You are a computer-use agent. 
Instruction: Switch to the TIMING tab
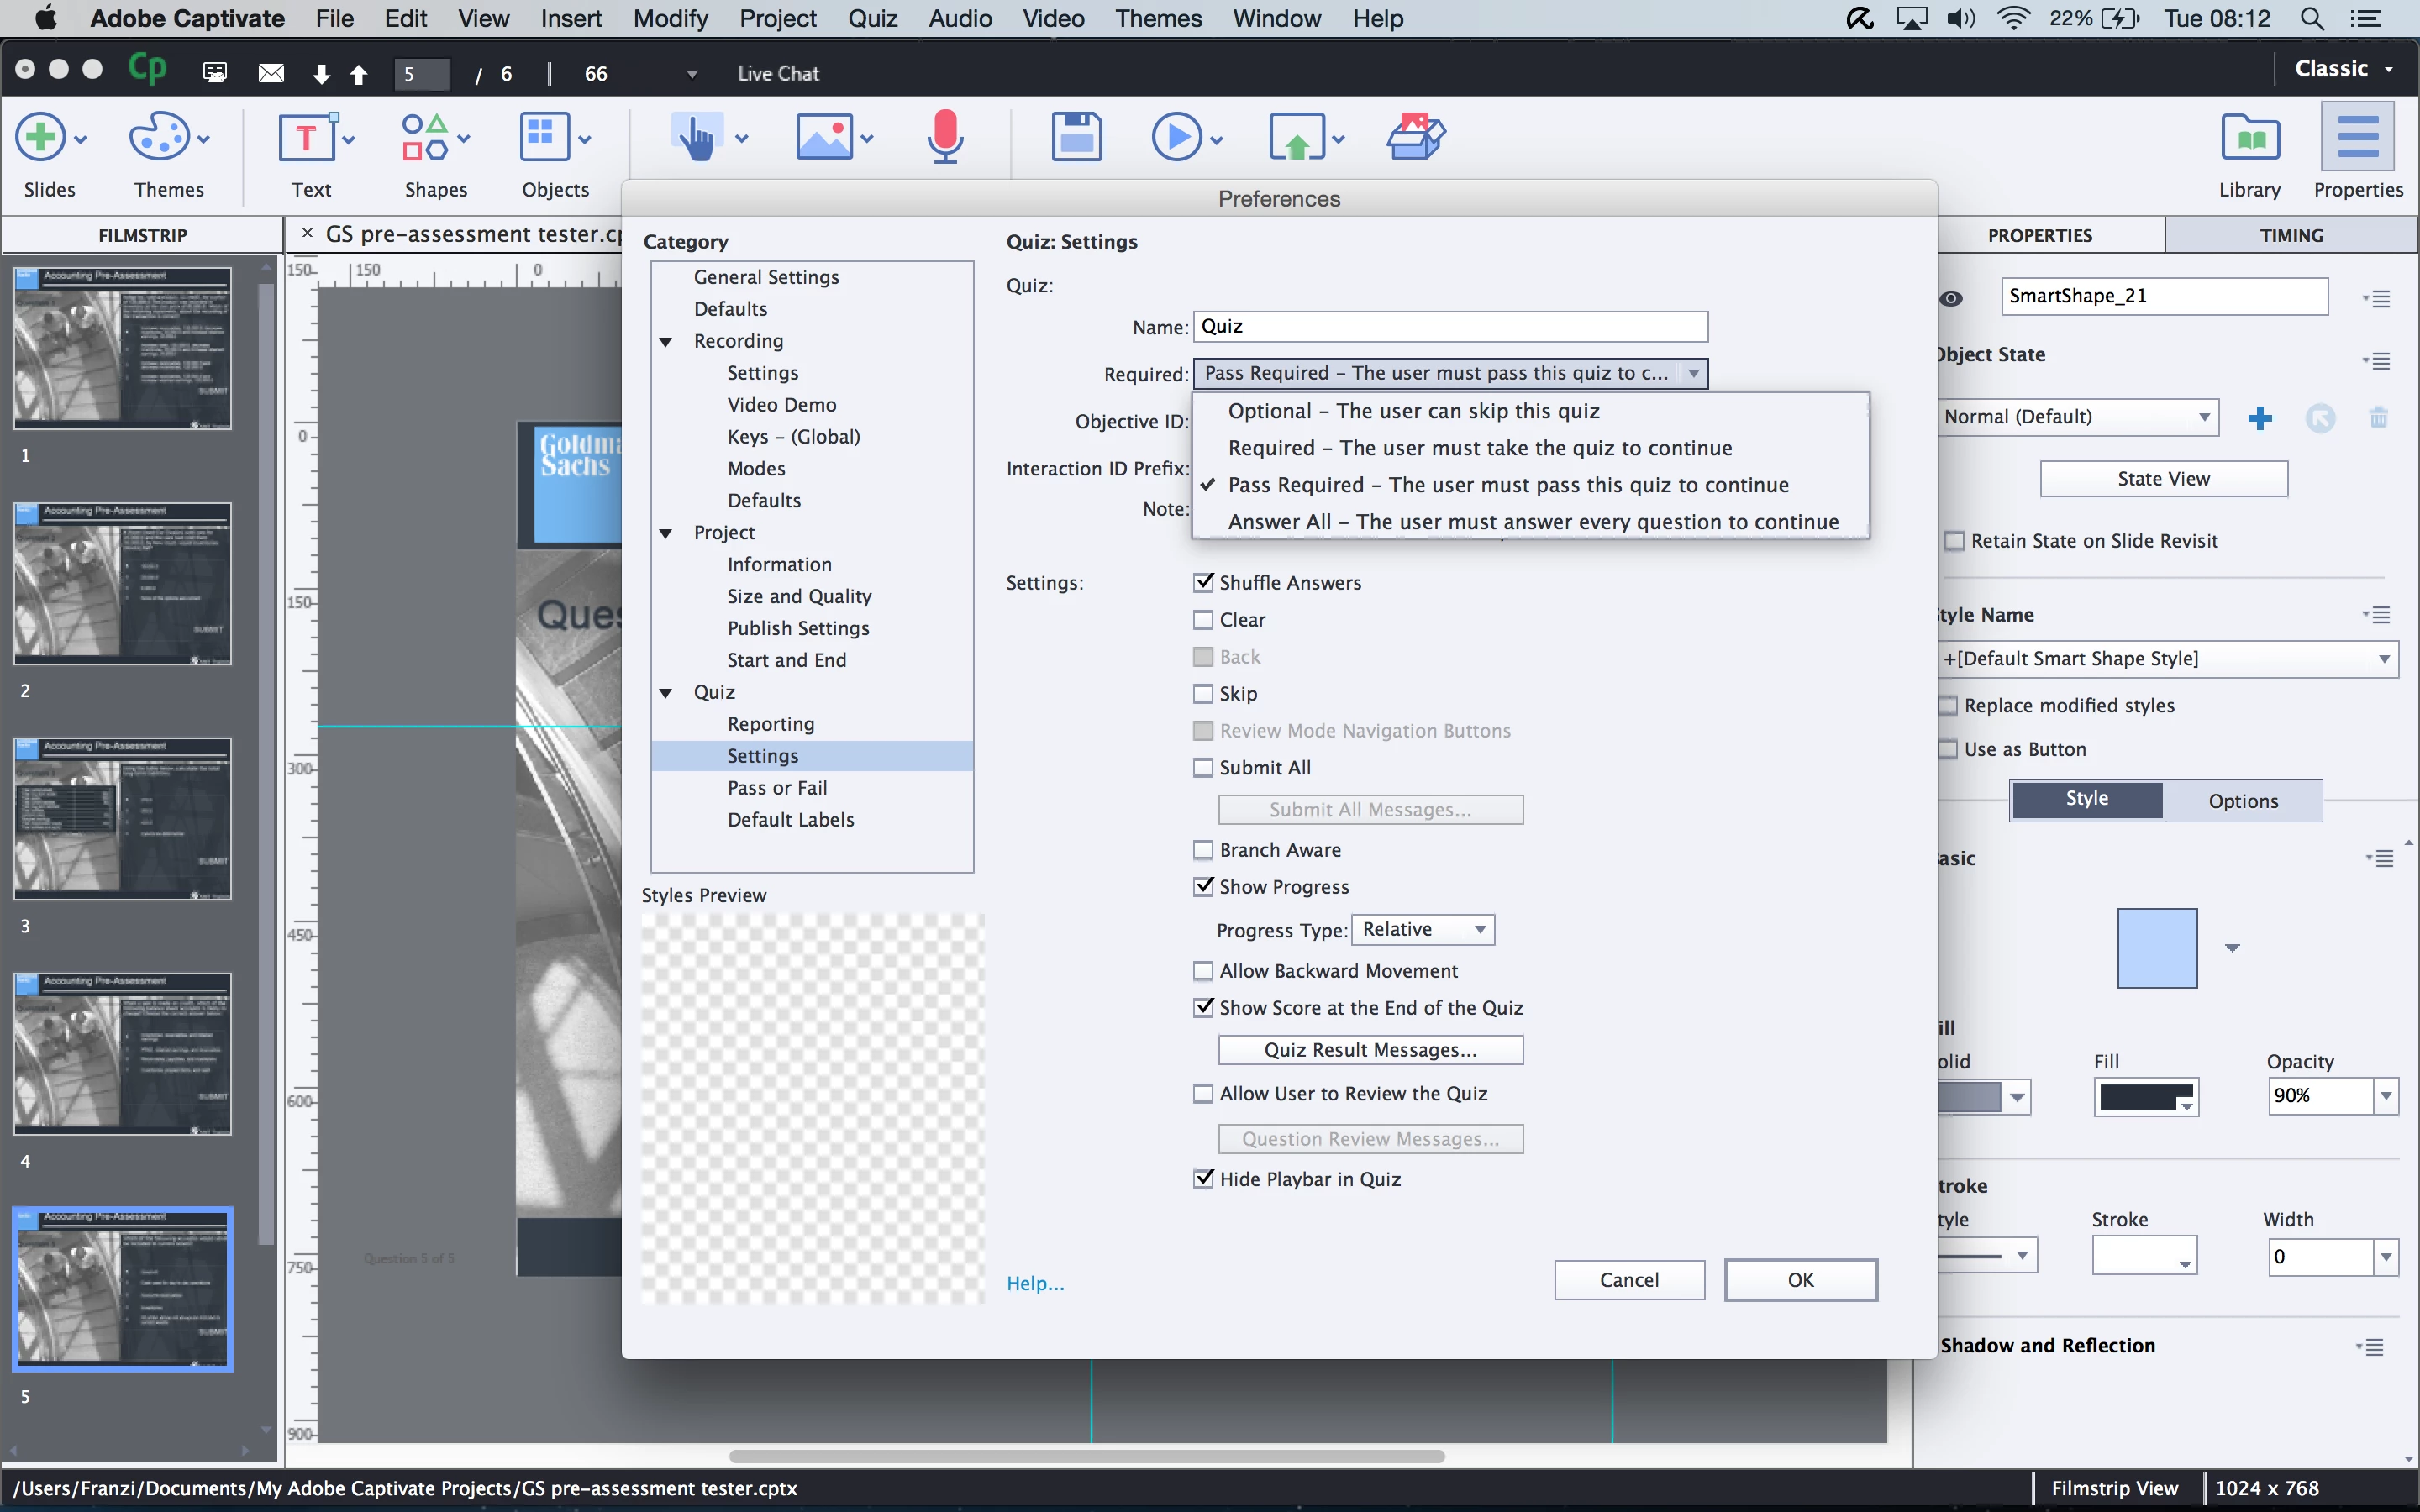point(2290,236)
